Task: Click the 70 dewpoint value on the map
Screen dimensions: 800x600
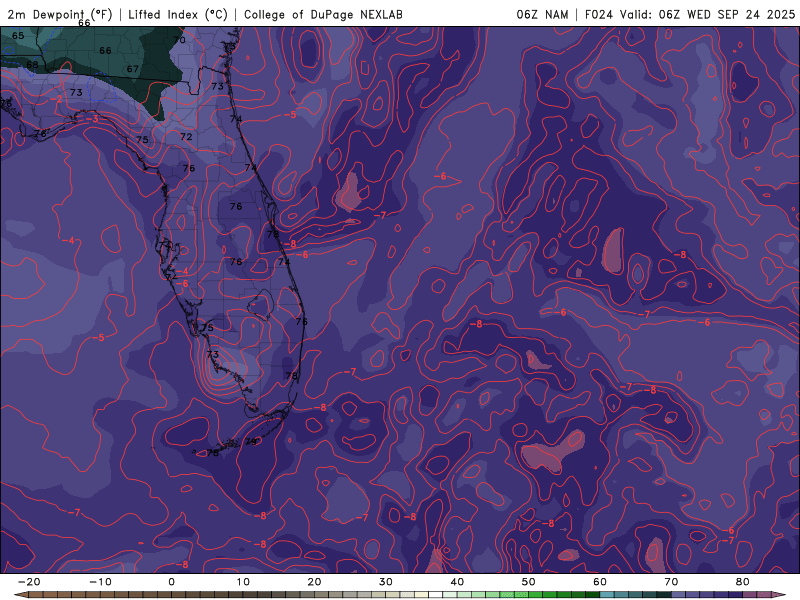Action: [x=179, y=40]
